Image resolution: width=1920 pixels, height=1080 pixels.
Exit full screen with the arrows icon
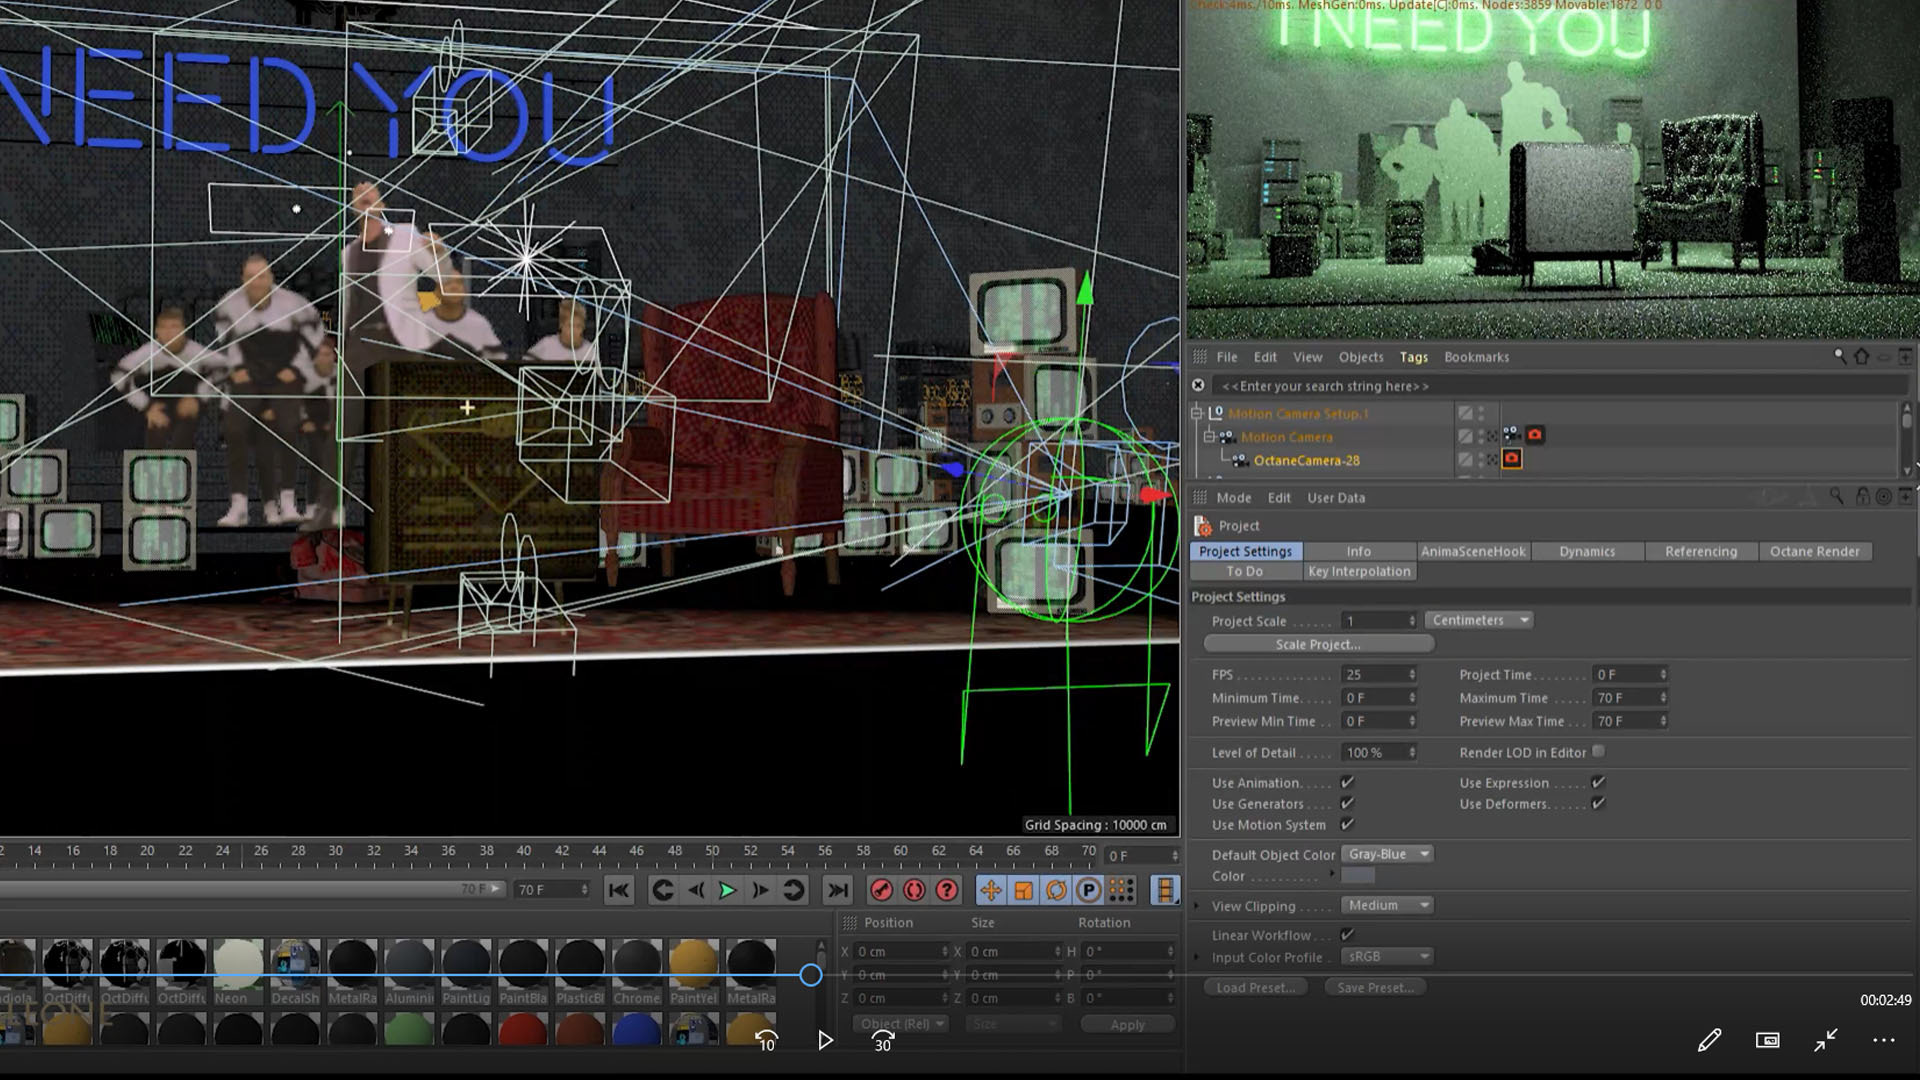tap(1826, 1040)
